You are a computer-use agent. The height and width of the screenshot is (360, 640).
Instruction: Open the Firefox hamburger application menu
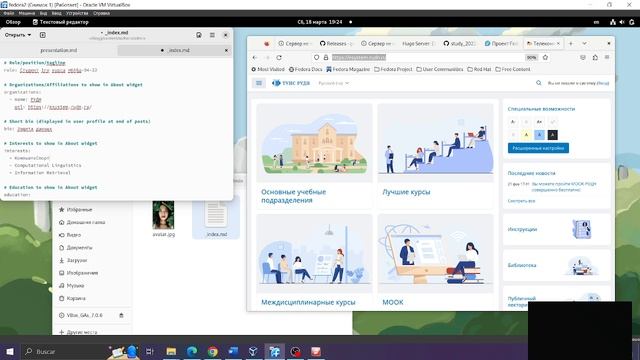[x=607, y=58]
